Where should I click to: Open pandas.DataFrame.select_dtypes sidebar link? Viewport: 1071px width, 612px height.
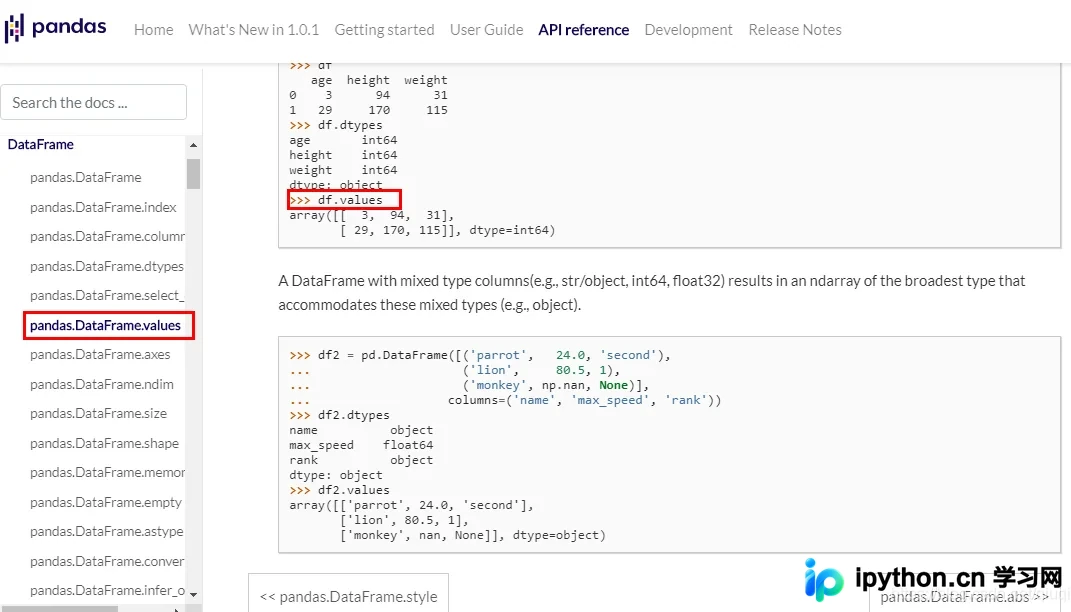(107, 295)
